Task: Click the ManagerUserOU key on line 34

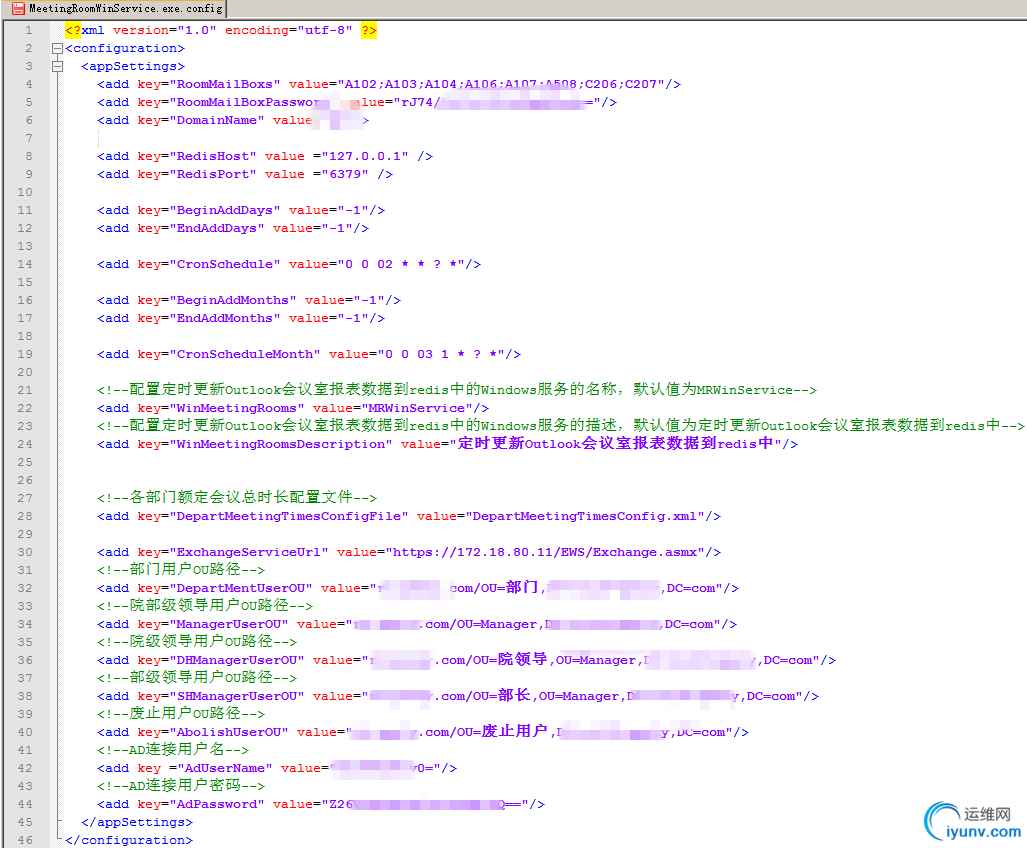Action: click(229, 625)
